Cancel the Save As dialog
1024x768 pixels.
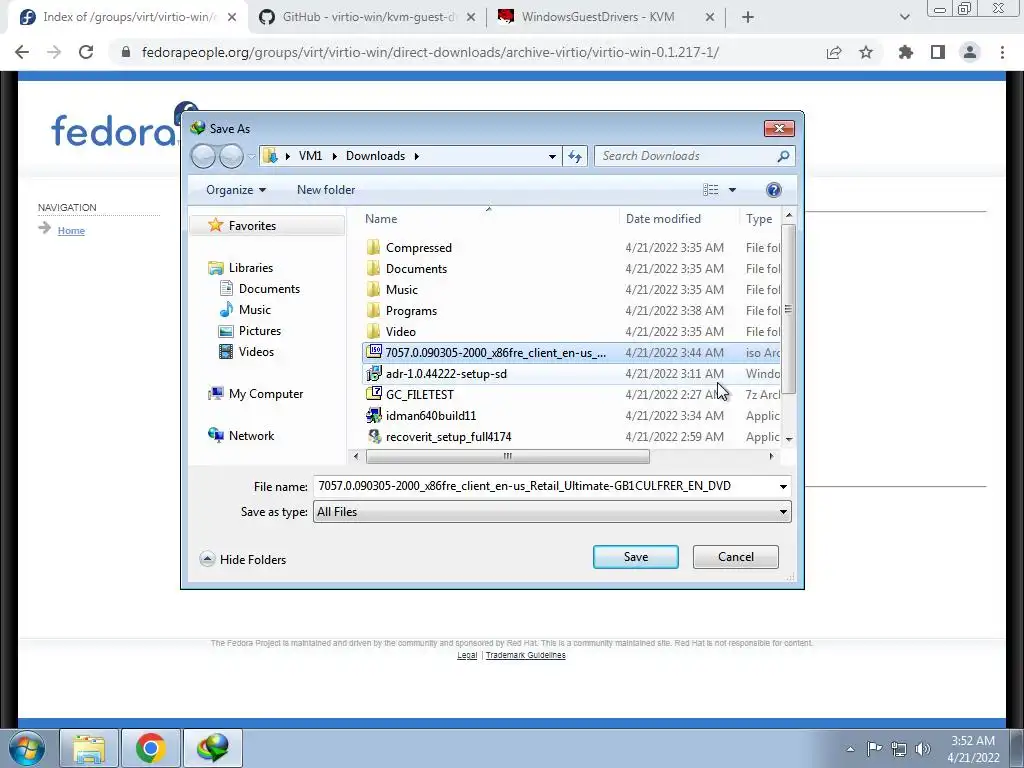735,557
